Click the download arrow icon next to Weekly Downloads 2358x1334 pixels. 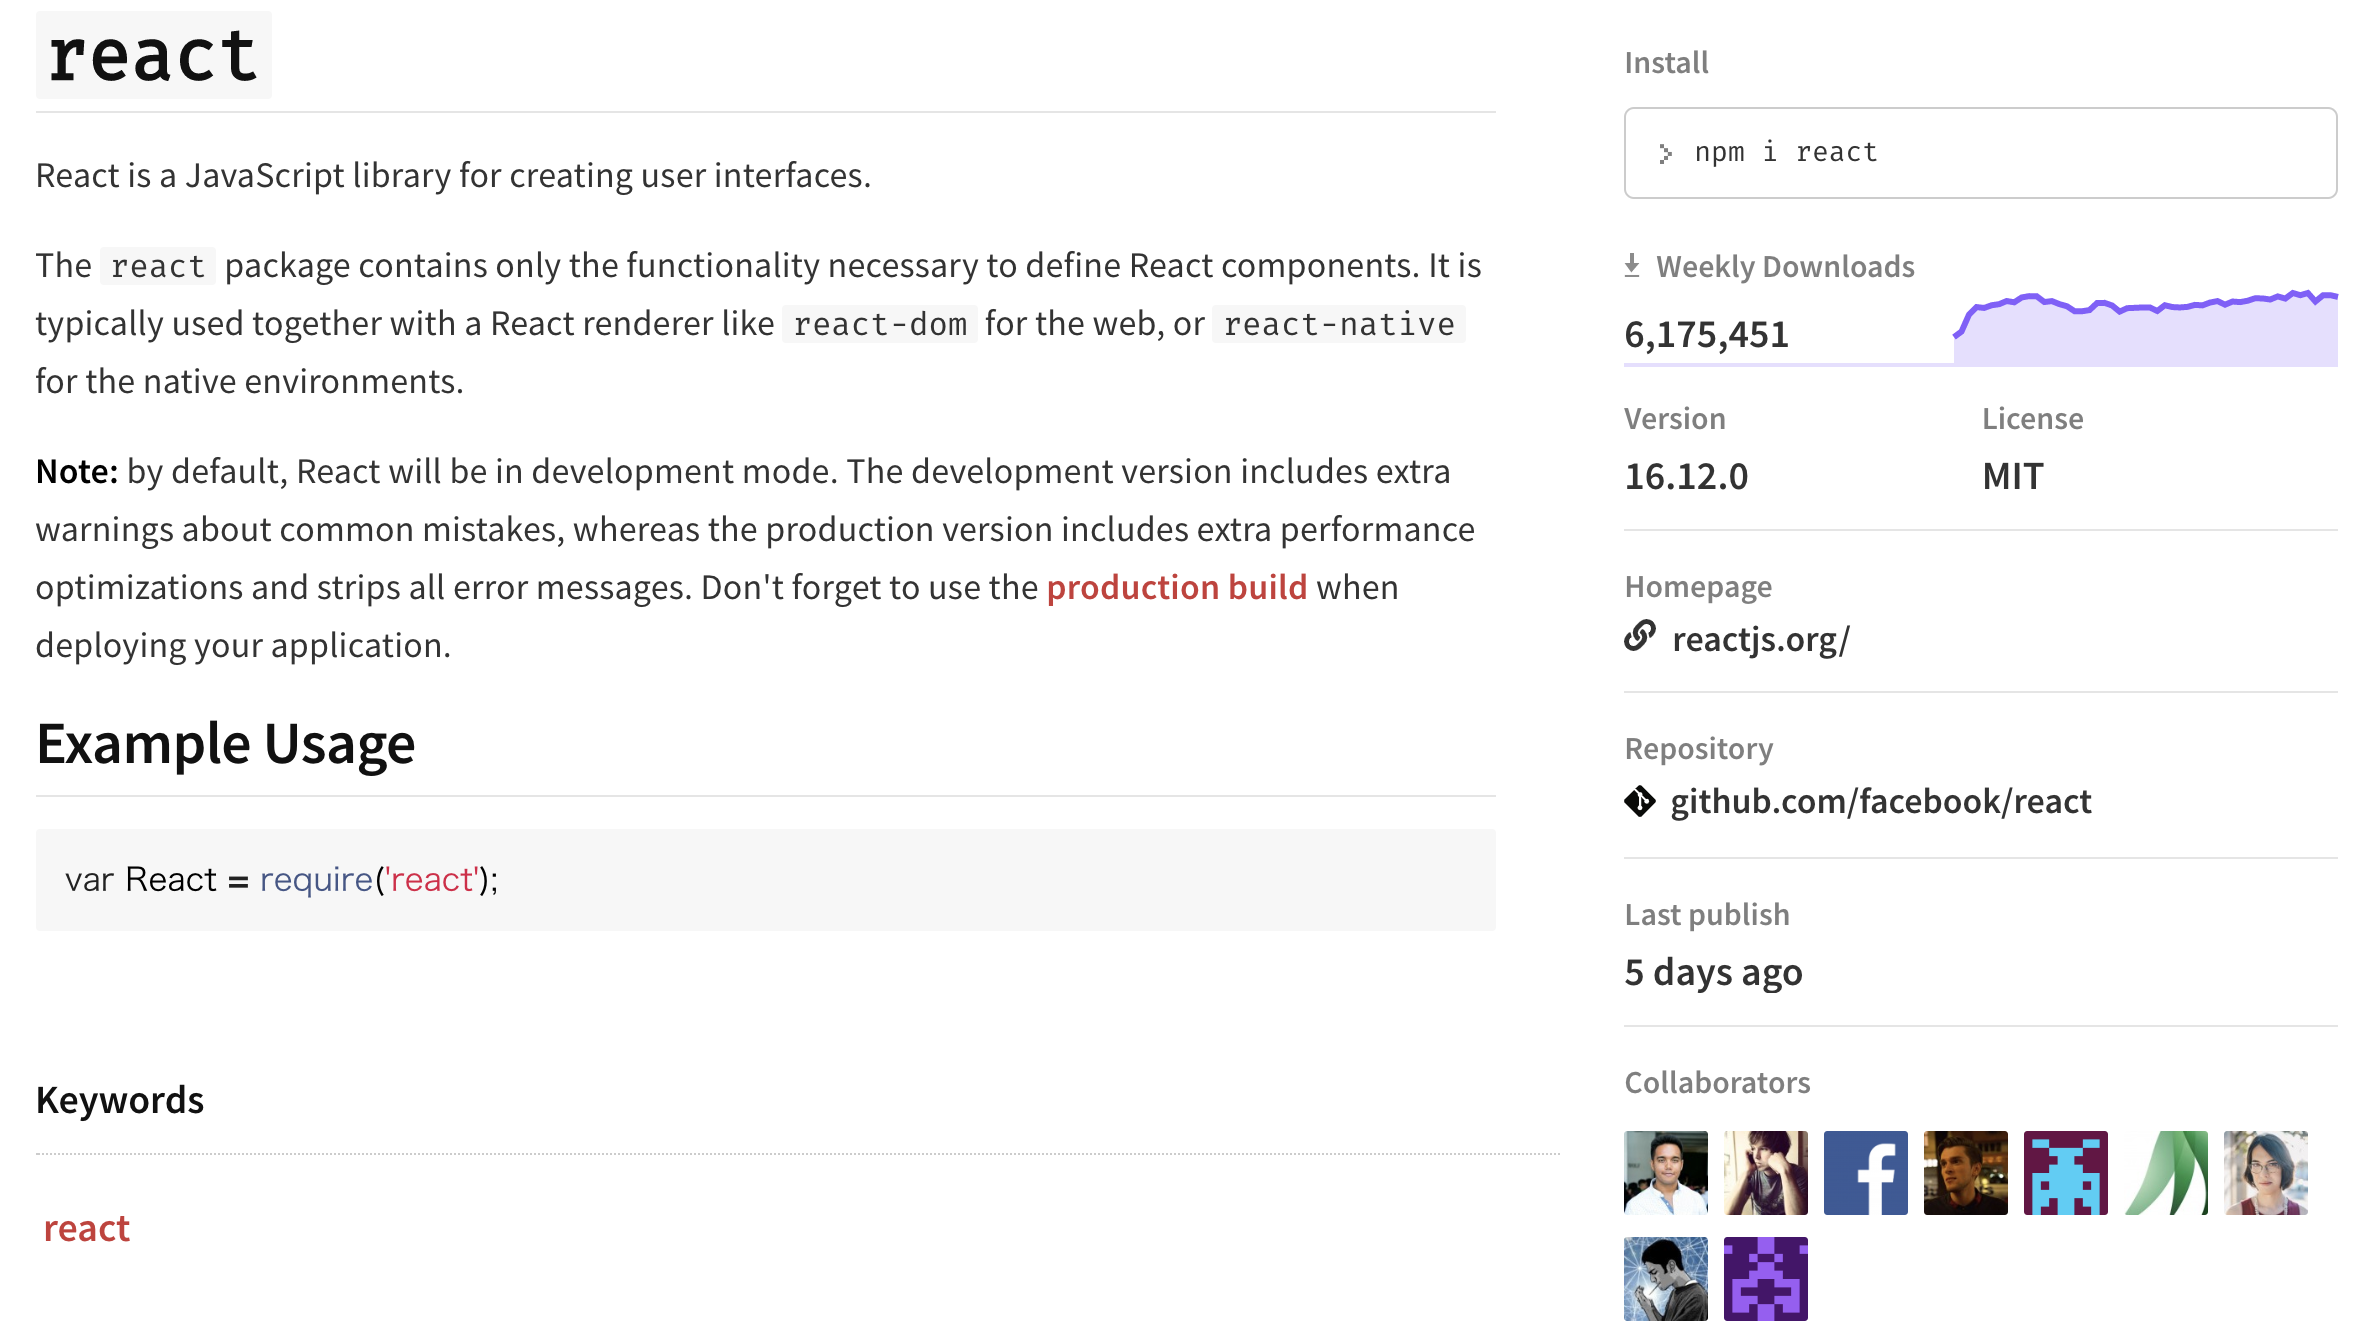(x=1634, y=264)
